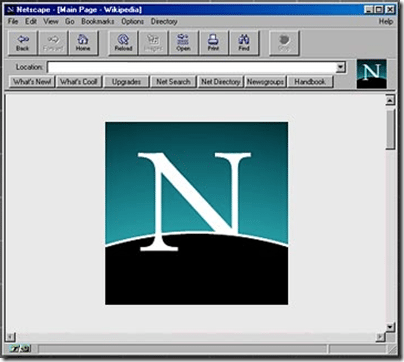This screenshot has width=404, height=362.
Task: Open the File menu
Action: (13, 21)
